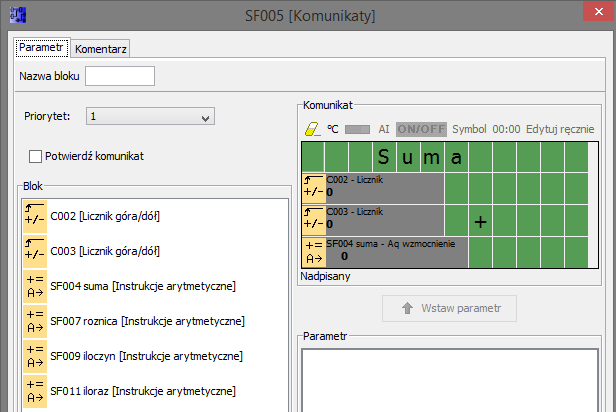This screenshot has width=616, height=412.
Task: Toggle the ON/OFF display option
Action: coord(421,129)
